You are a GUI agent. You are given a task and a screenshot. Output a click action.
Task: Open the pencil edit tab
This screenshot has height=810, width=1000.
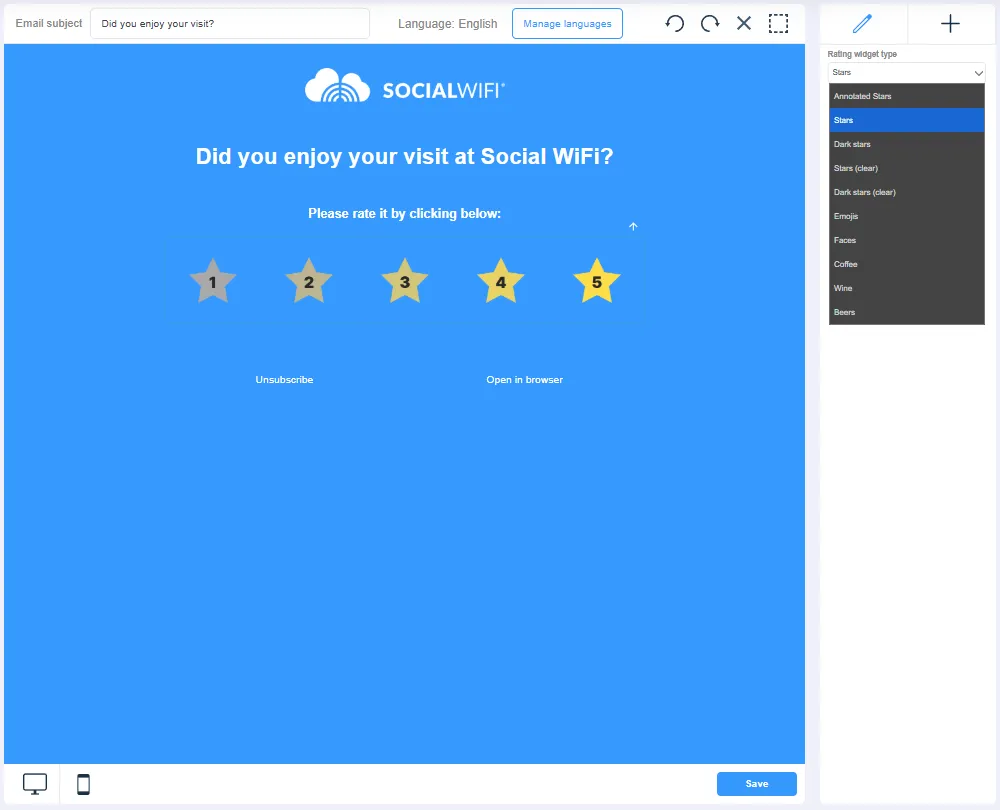point(862,24)
